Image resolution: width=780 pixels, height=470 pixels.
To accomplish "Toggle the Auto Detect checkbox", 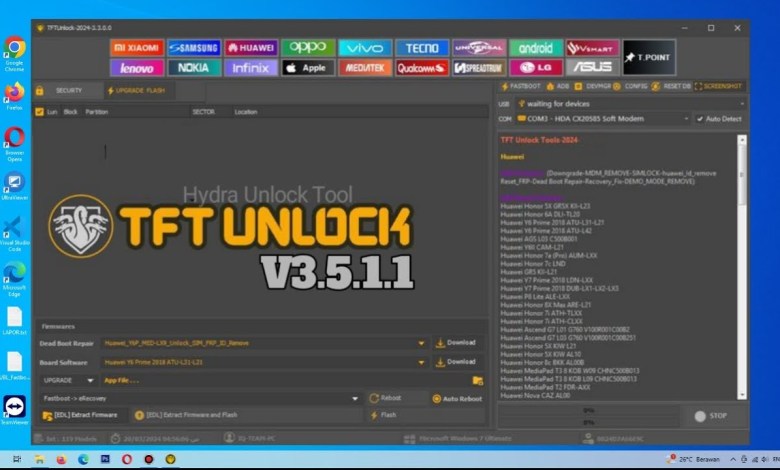I will tap(700, 118).
